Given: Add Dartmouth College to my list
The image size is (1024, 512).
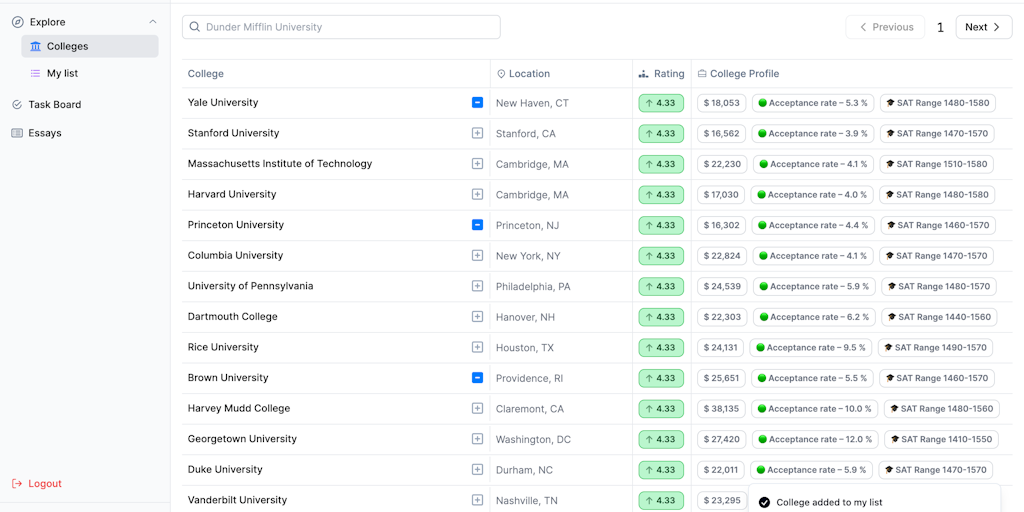Looking at the screenshot, I should (x=477, y=317).
